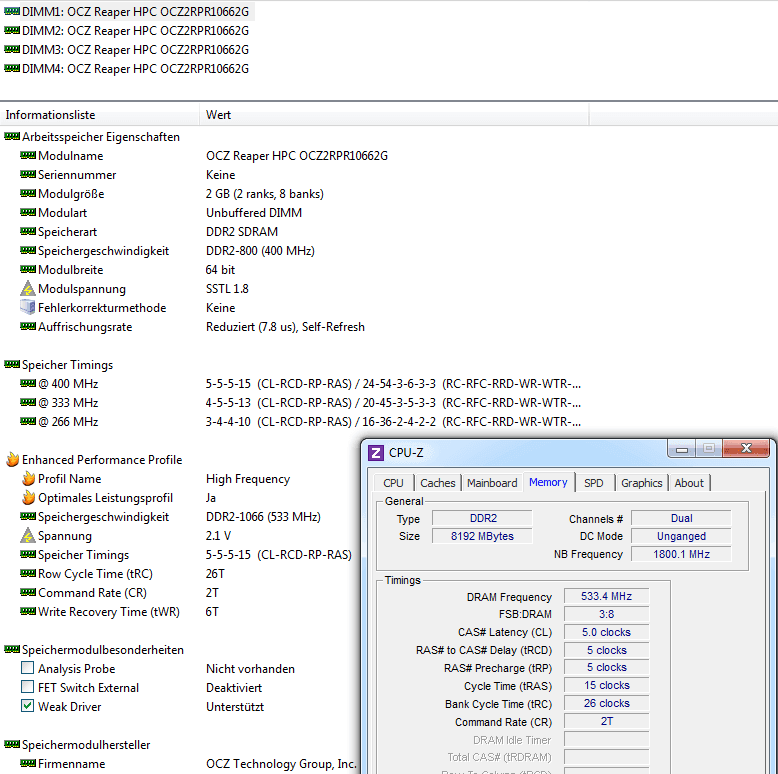
Task: Uncheck the Weak Driver checkbox
Action: 28,706
